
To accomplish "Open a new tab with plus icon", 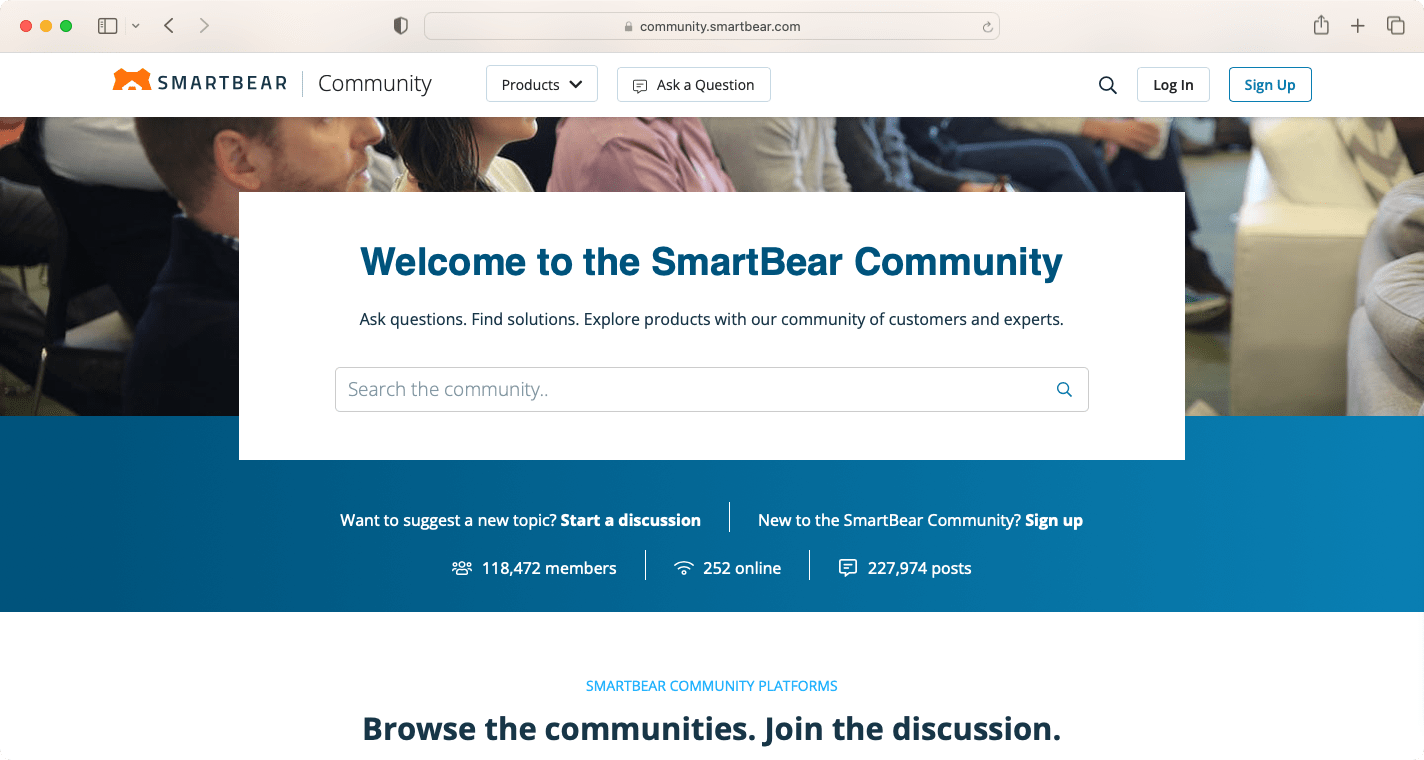I will tap(1357, 26).
